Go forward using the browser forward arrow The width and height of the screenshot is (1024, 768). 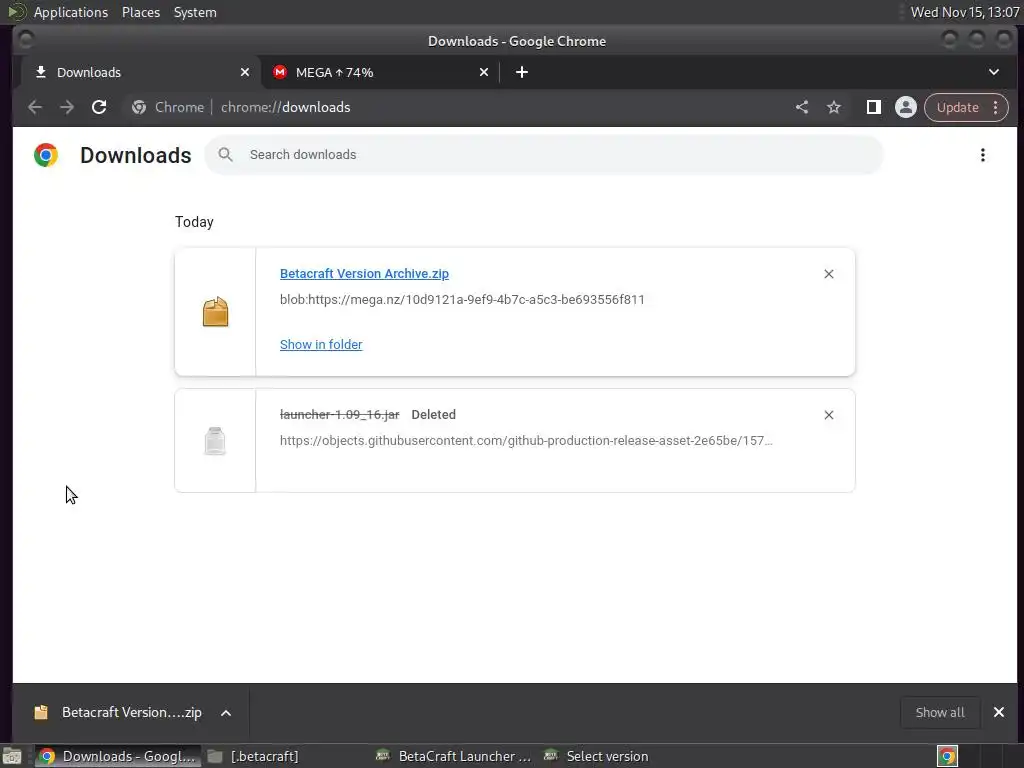pyautogui.click(x=67, y=107)
